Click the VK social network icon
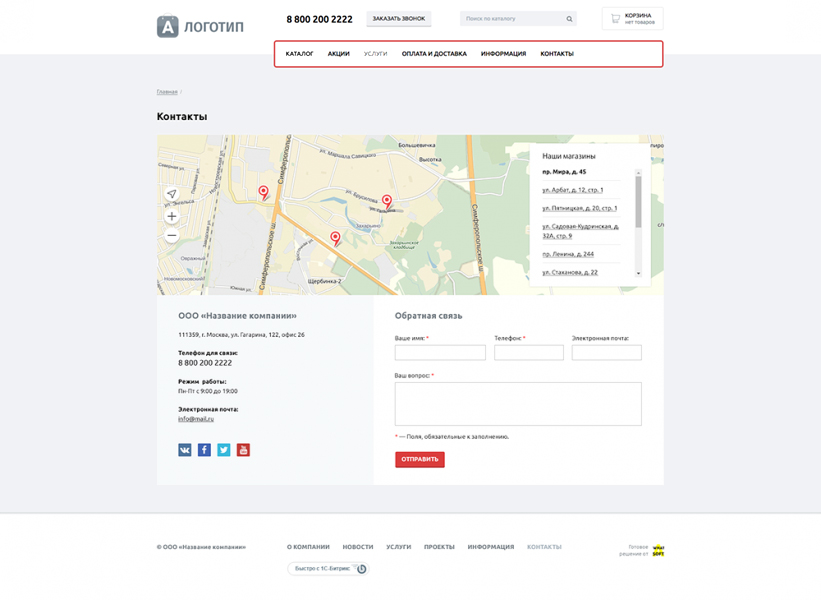Viewport: 821px width, 600px height. coord(185,450)
